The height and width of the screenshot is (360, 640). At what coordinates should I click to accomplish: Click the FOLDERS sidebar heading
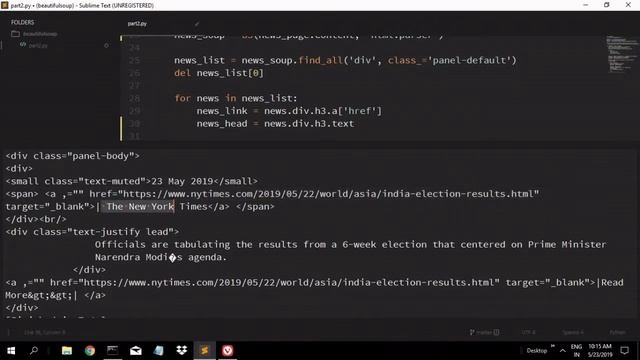click(22, 22)
